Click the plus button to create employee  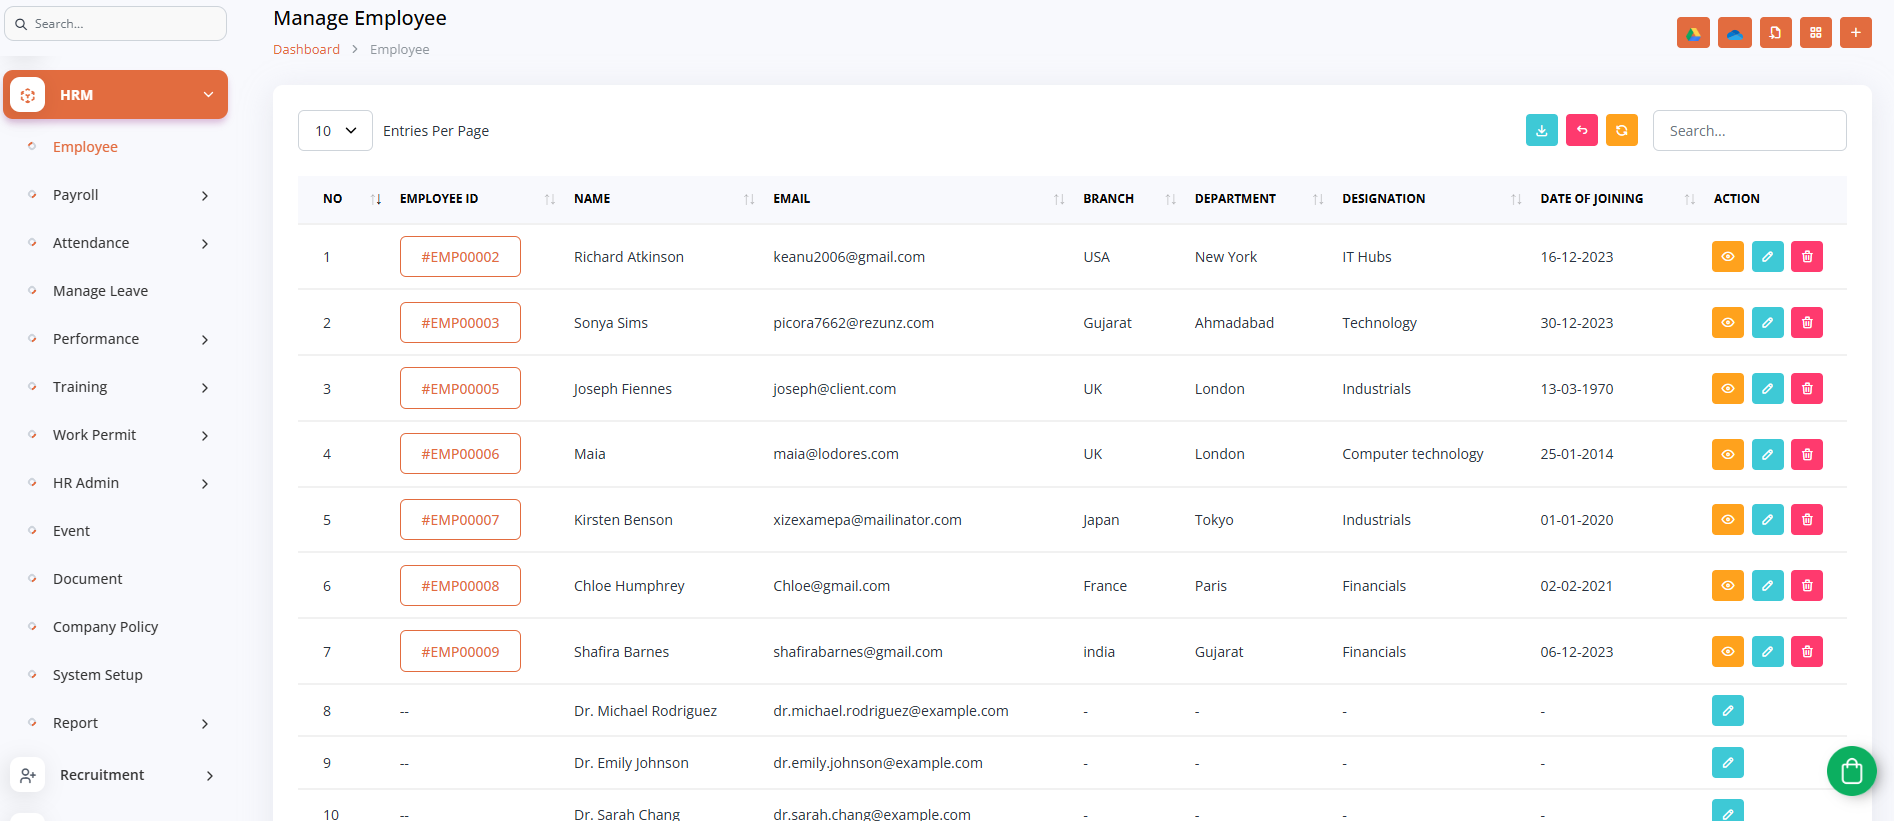[1855, 33]
